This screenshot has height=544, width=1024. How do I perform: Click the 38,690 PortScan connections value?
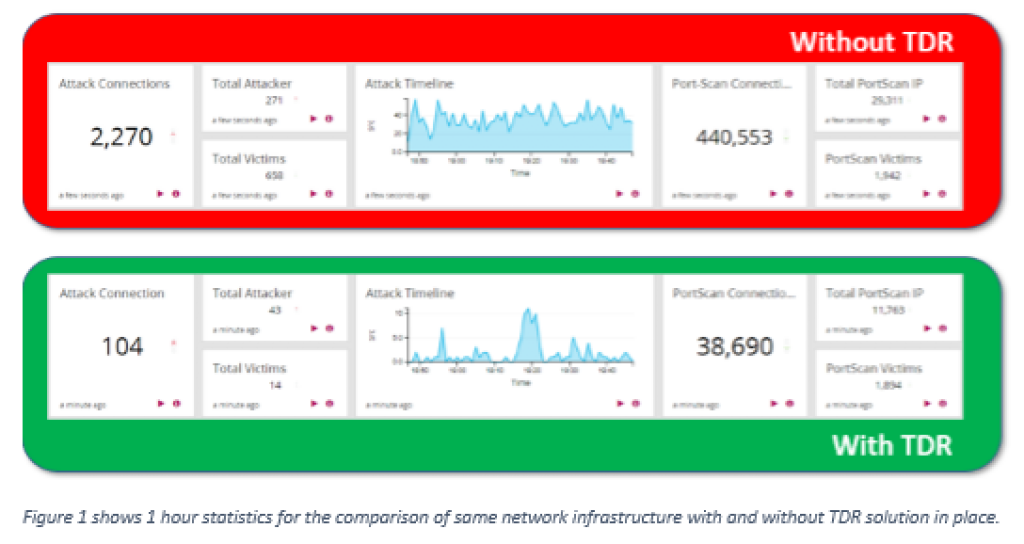[x=735, y=346]
